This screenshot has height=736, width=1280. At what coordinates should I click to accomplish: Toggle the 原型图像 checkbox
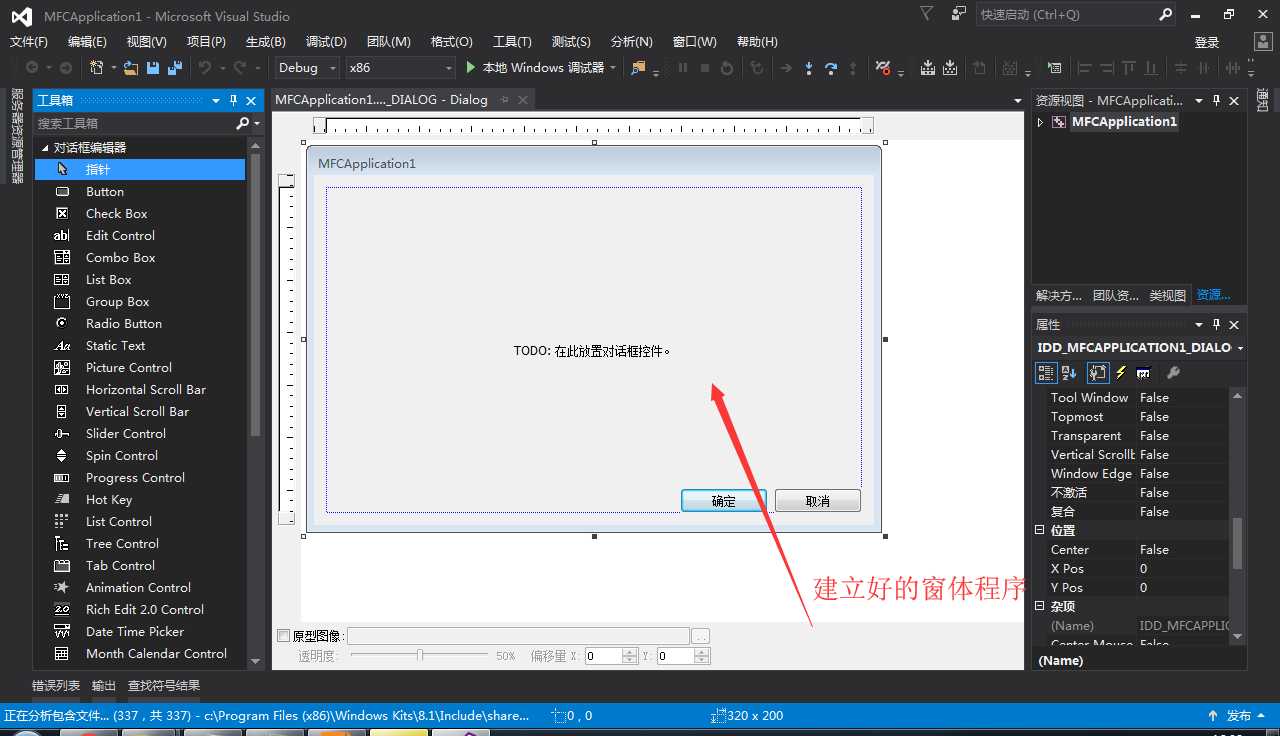click(x=283, y=636)
